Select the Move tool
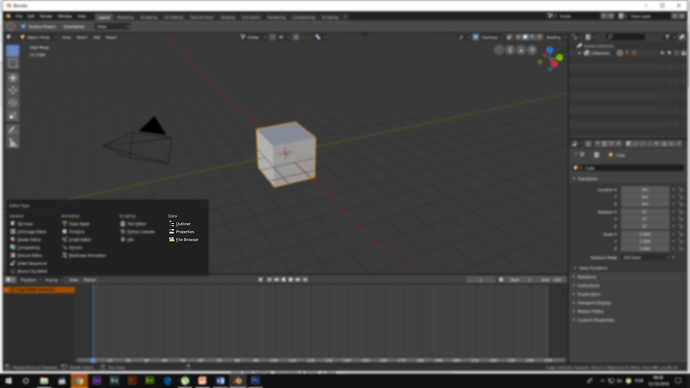 (13, 90)
